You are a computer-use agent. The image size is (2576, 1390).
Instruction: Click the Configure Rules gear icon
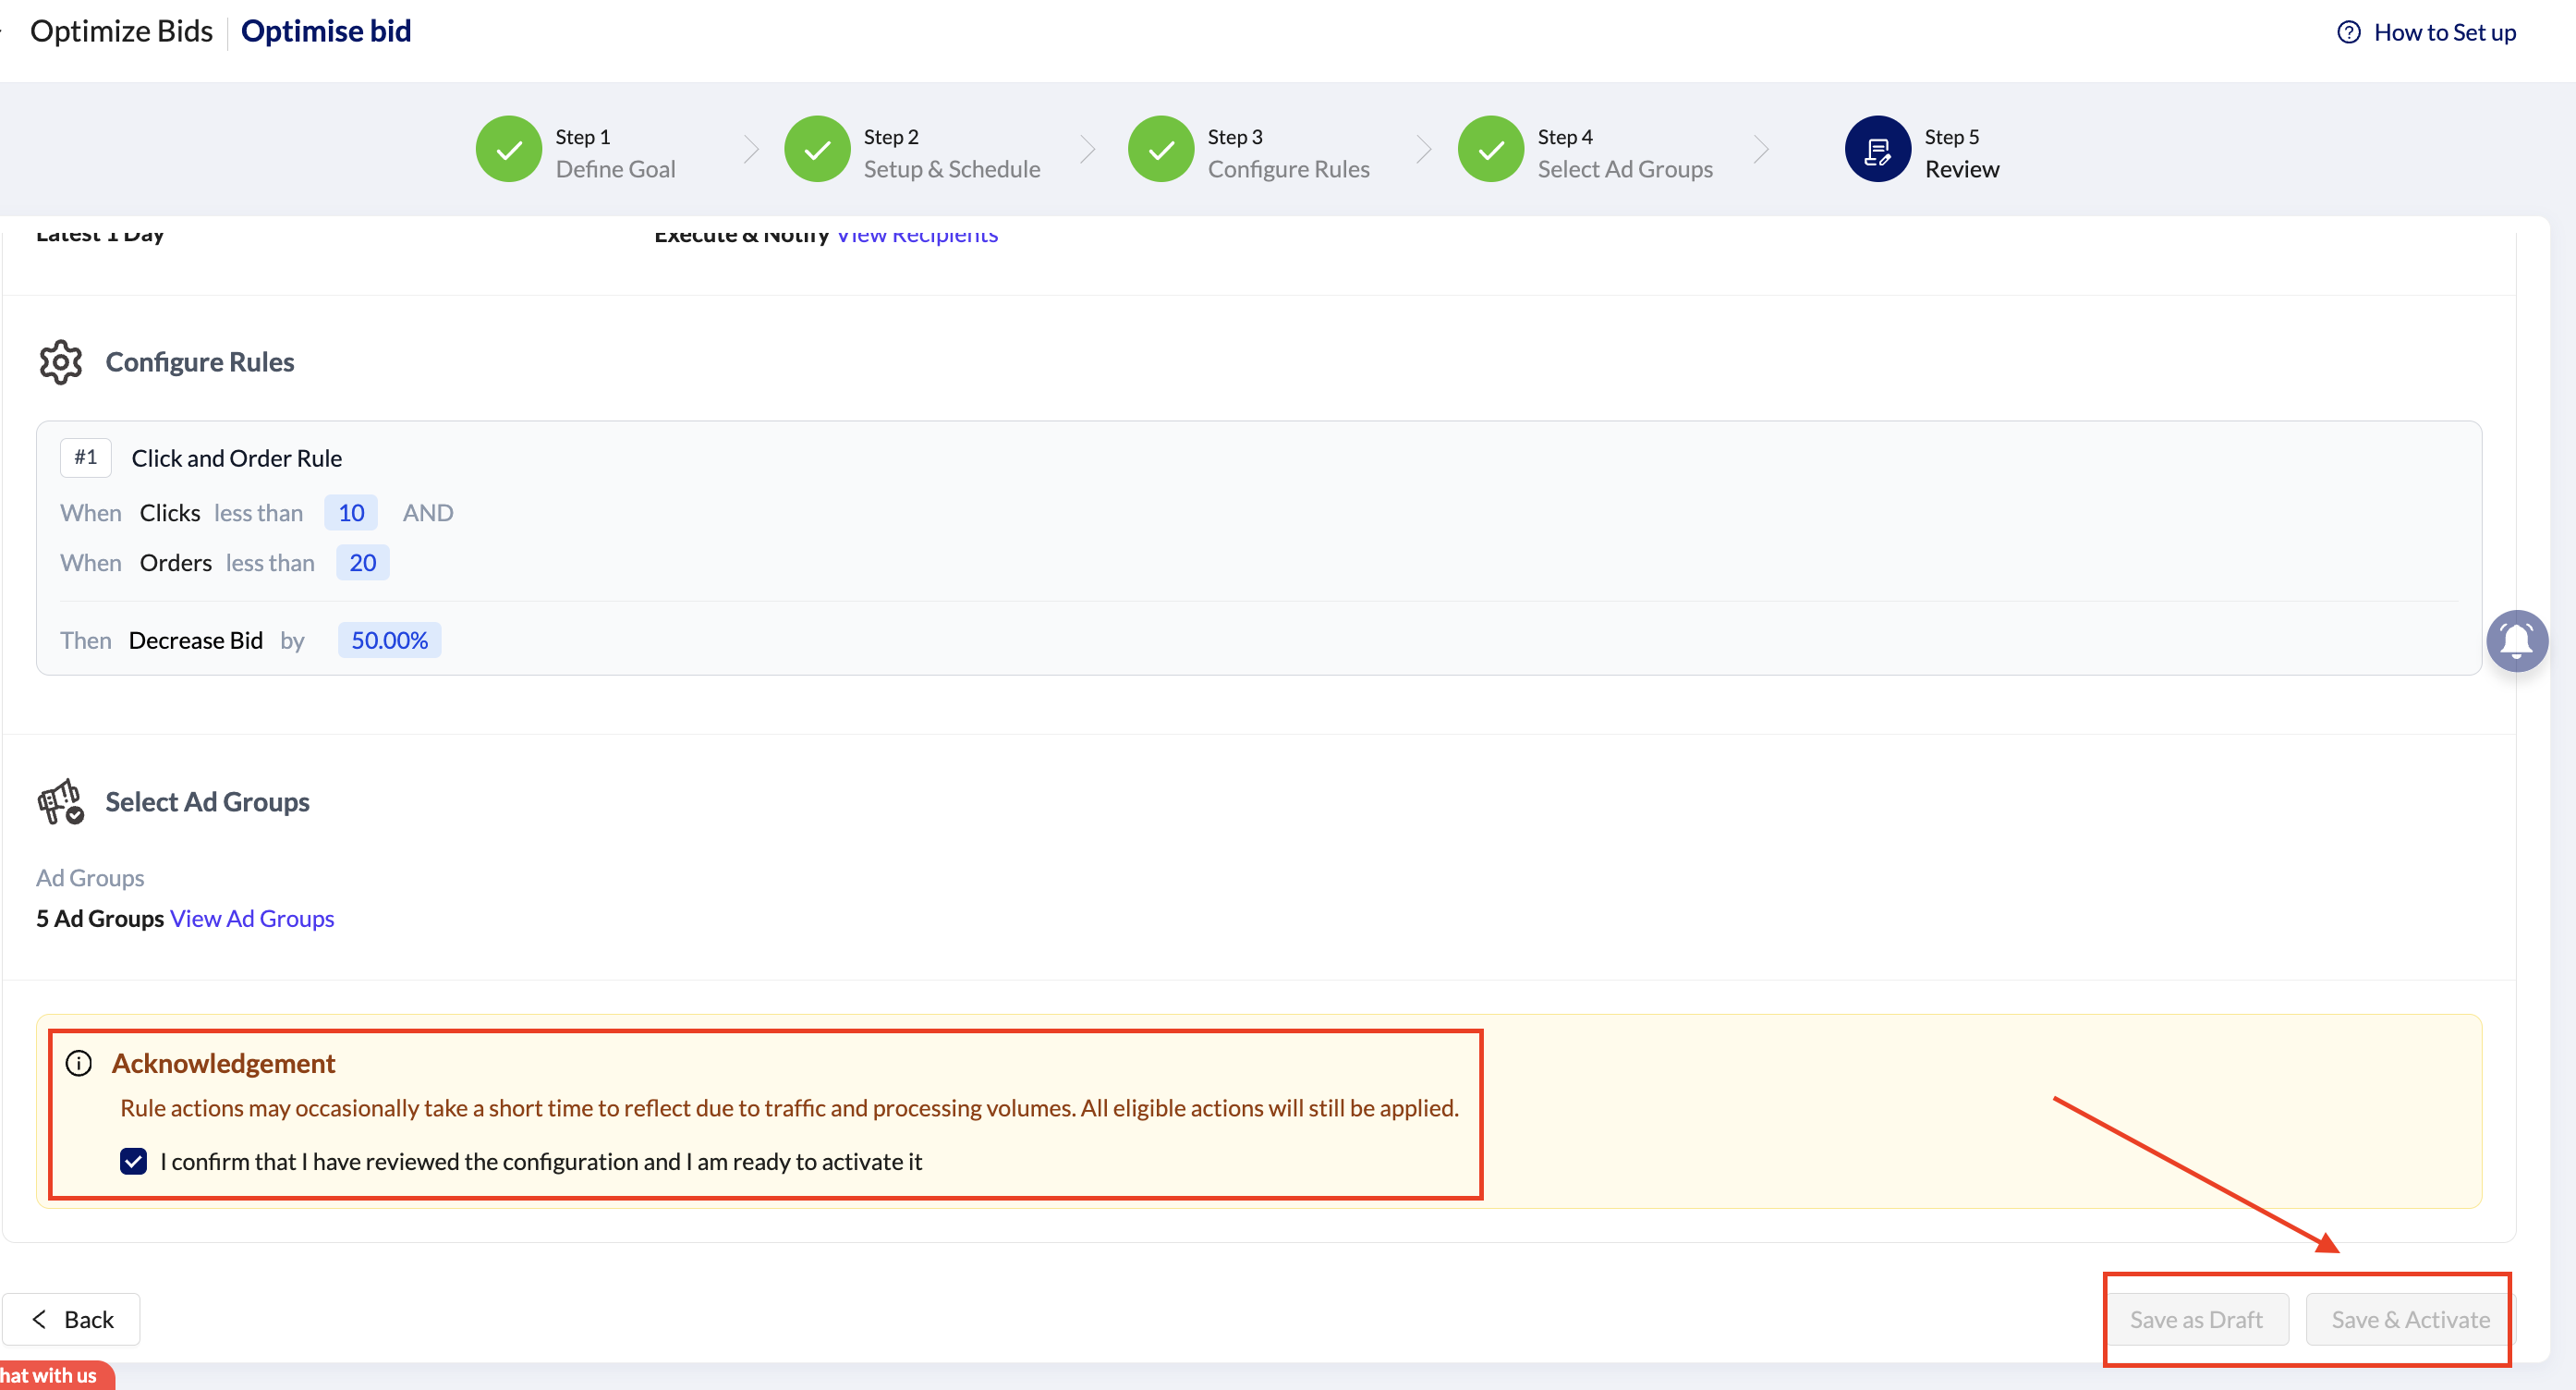tap(61, 362)
